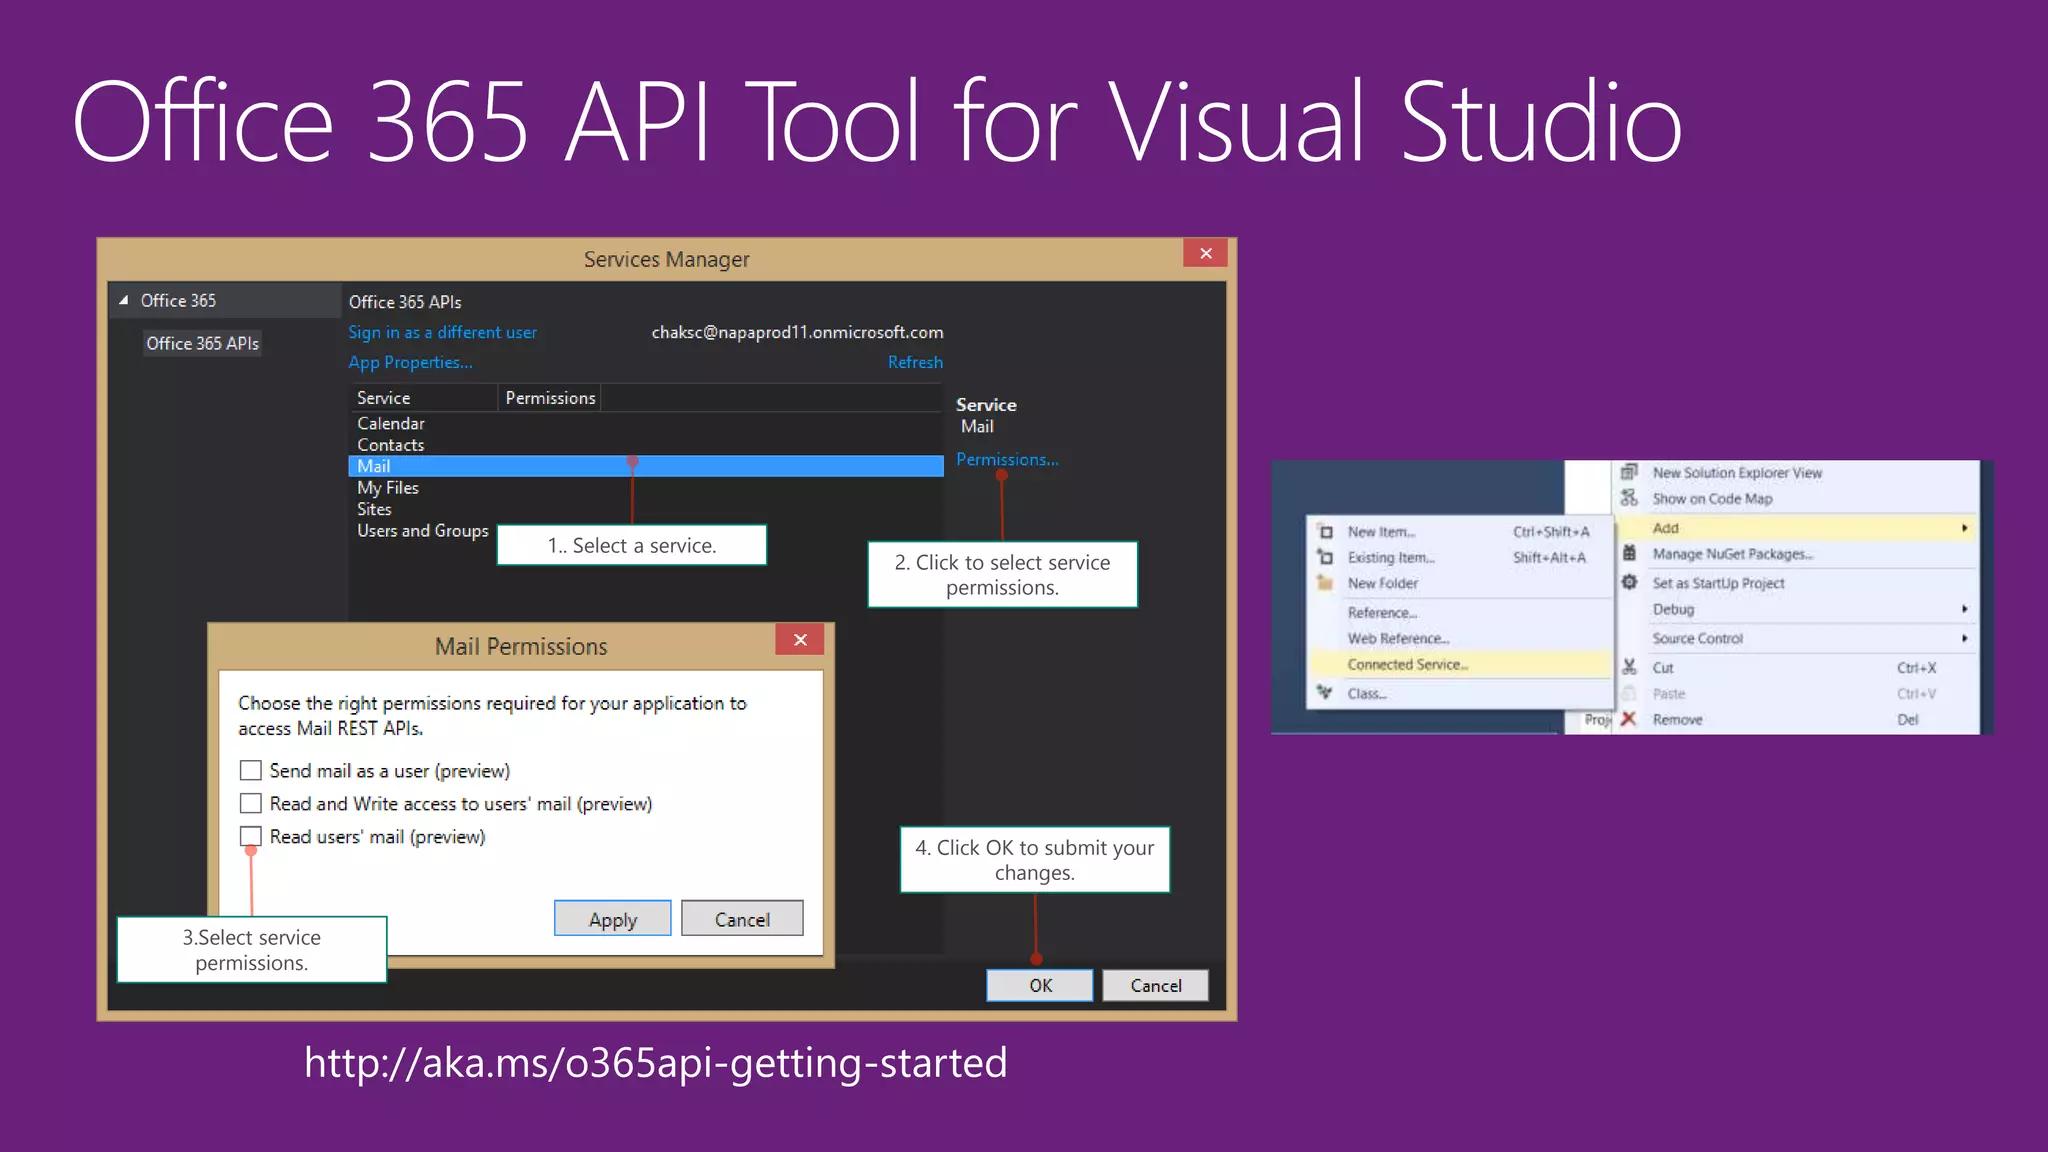This screenshot has height=1152, width=2048.
Task: Click the Class icon in the Add submenu
Action: pos(1326,693)
